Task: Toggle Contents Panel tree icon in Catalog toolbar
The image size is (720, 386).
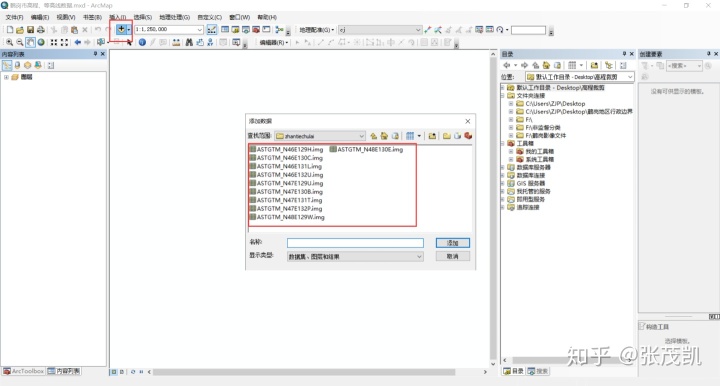Action: 608,65
